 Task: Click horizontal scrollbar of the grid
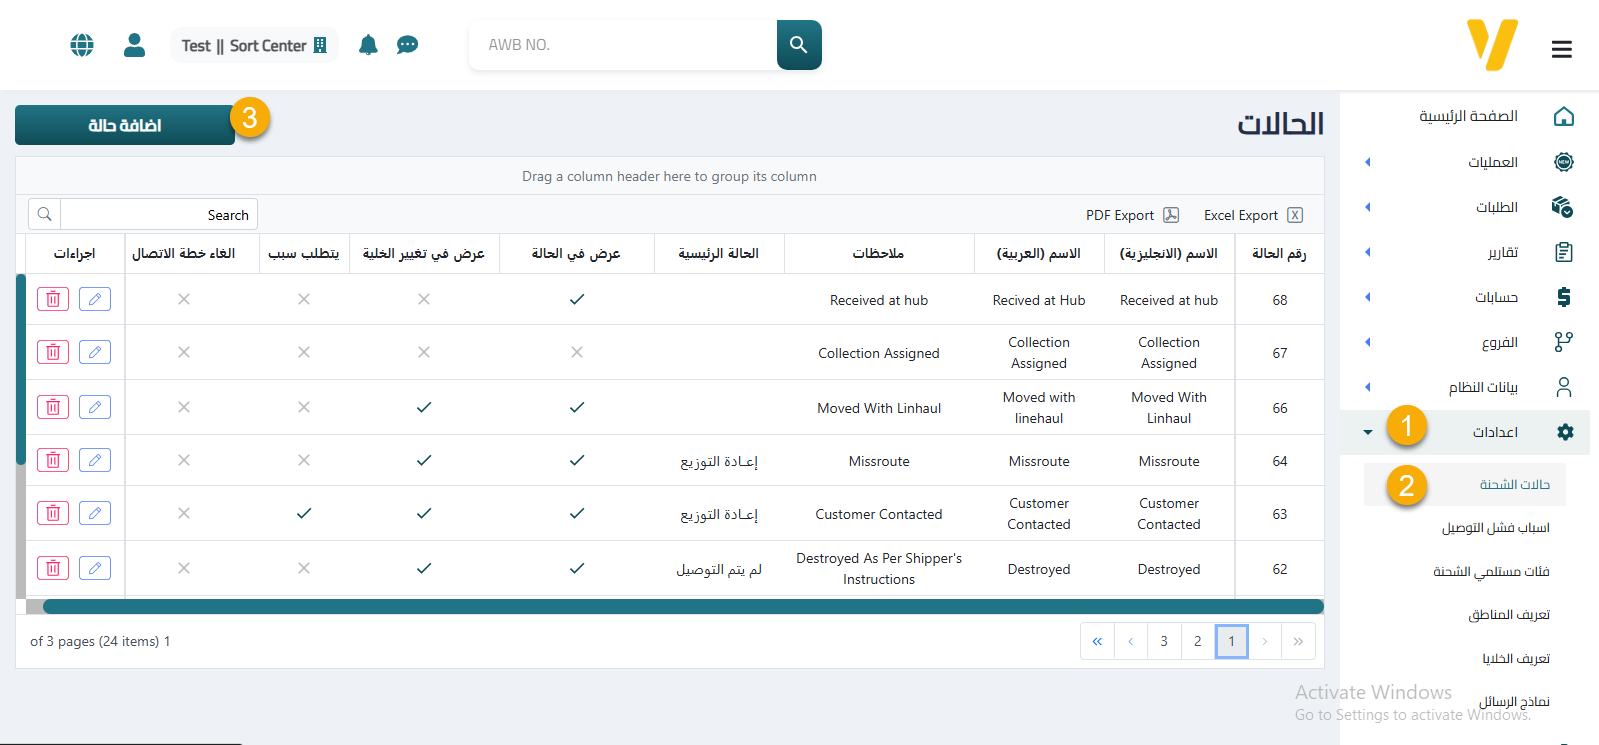pyautogui.click(x=683, y=606)
